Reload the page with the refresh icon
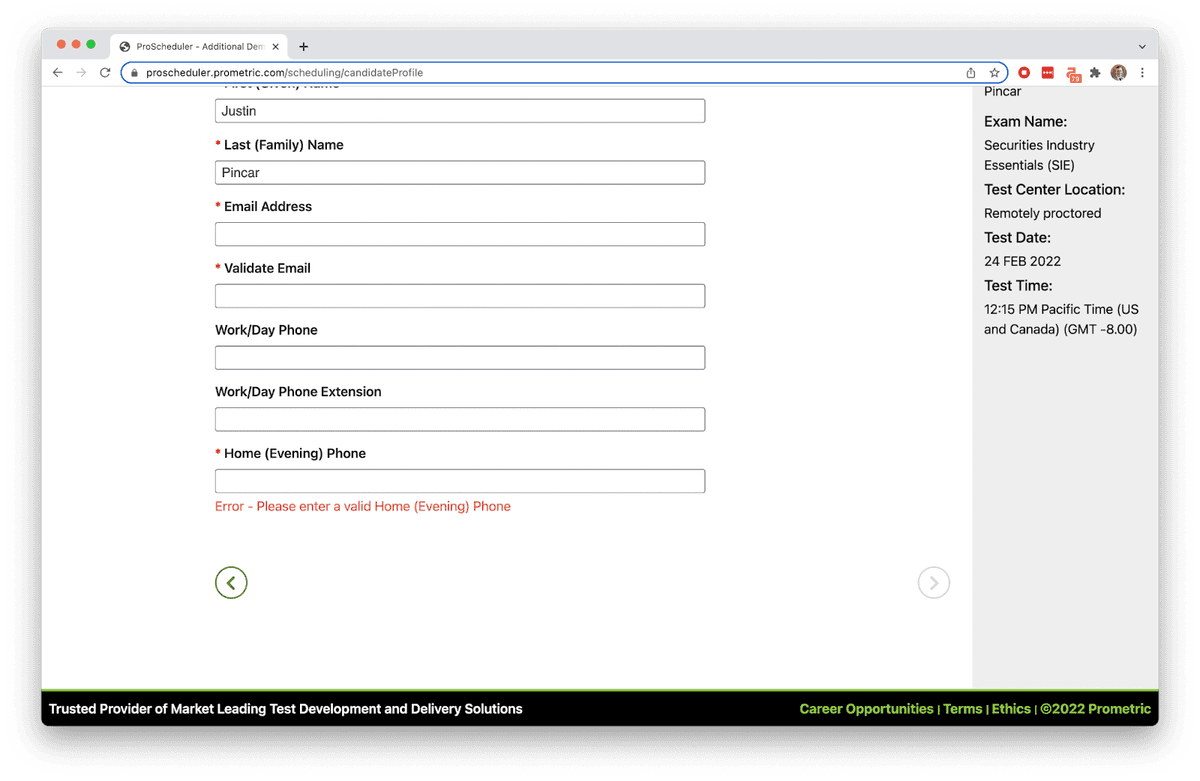 coord(105,73)
